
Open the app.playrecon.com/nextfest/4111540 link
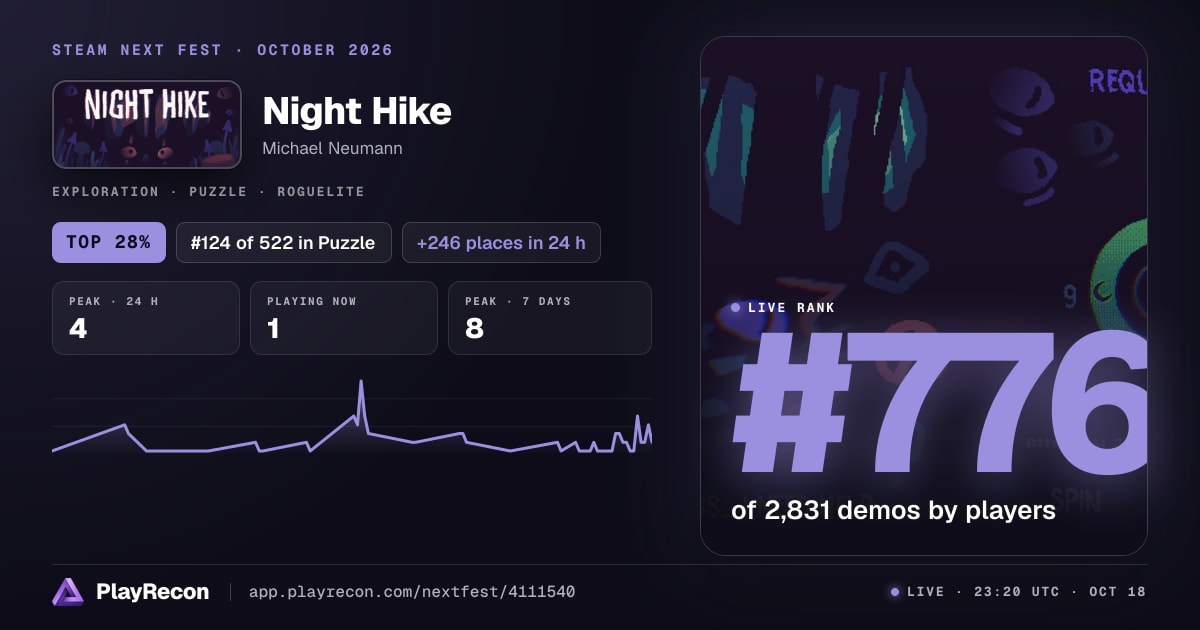tap(412, 592)
